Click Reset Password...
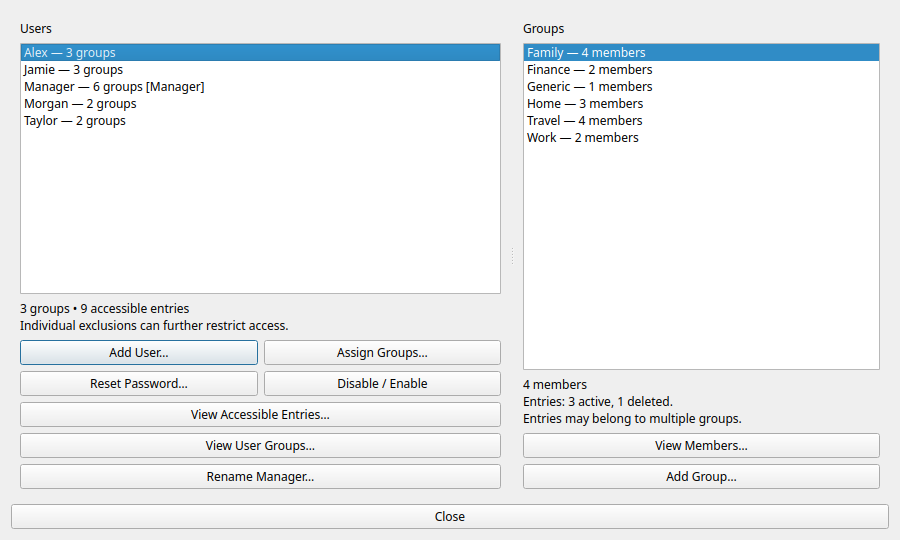Screen dimensions: 900x540 tap(139, 383)
